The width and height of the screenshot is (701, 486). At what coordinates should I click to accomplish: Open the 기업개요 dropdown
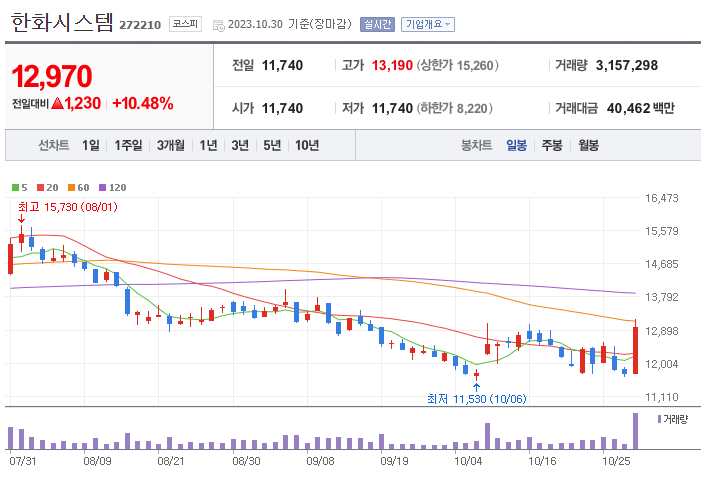(428, 24)
